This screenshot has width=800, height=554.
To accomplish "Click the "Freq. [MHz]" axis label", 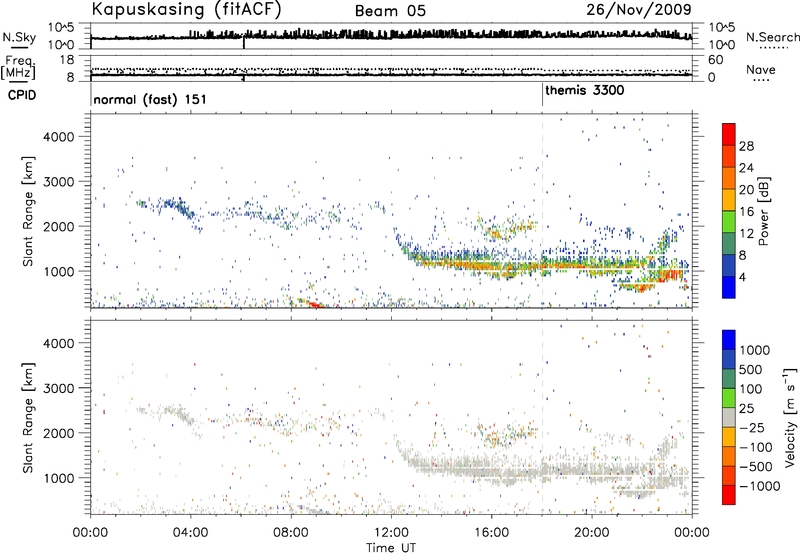I will pyautogui.click(x=19, y=67).
